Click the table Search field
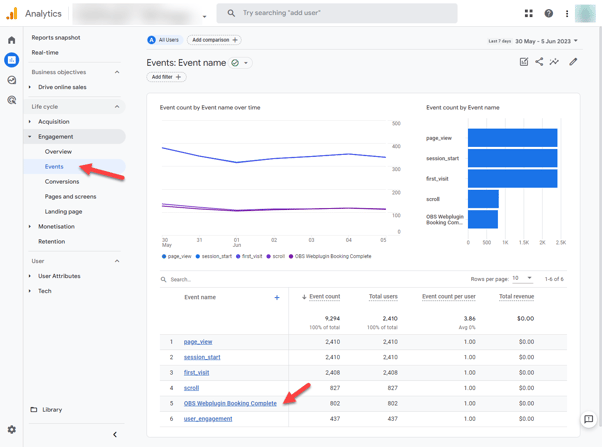Image resolution: width=602 pixels, height=447 pixels. (200, 280)
